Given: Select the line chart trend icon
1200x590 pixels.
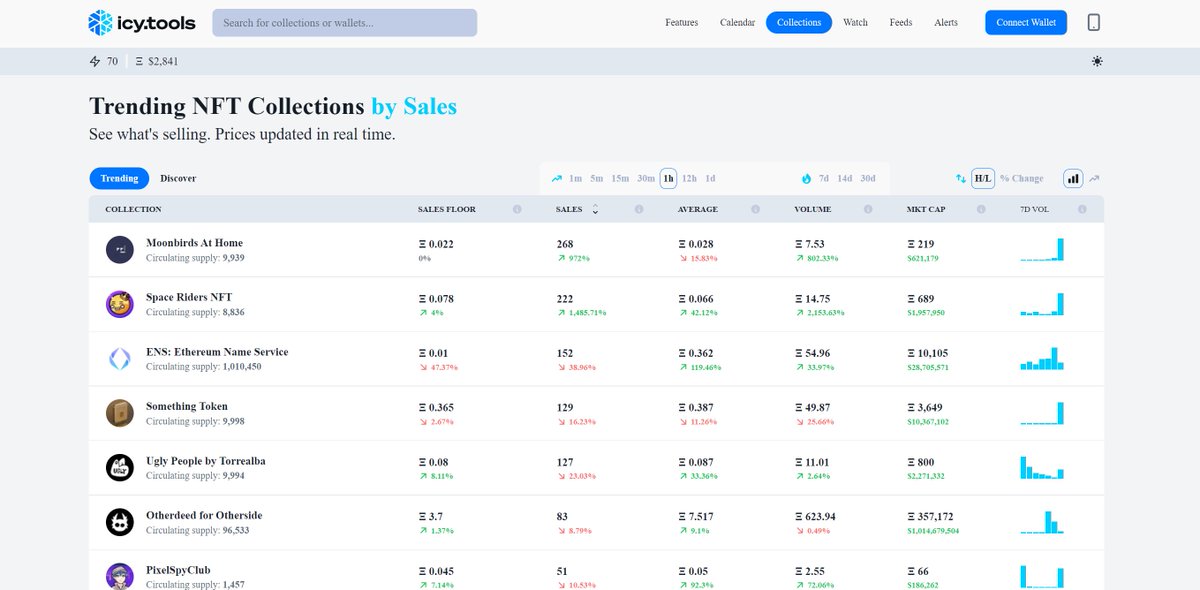Looking at the screenshot, I should click(x=1094, y=178).
